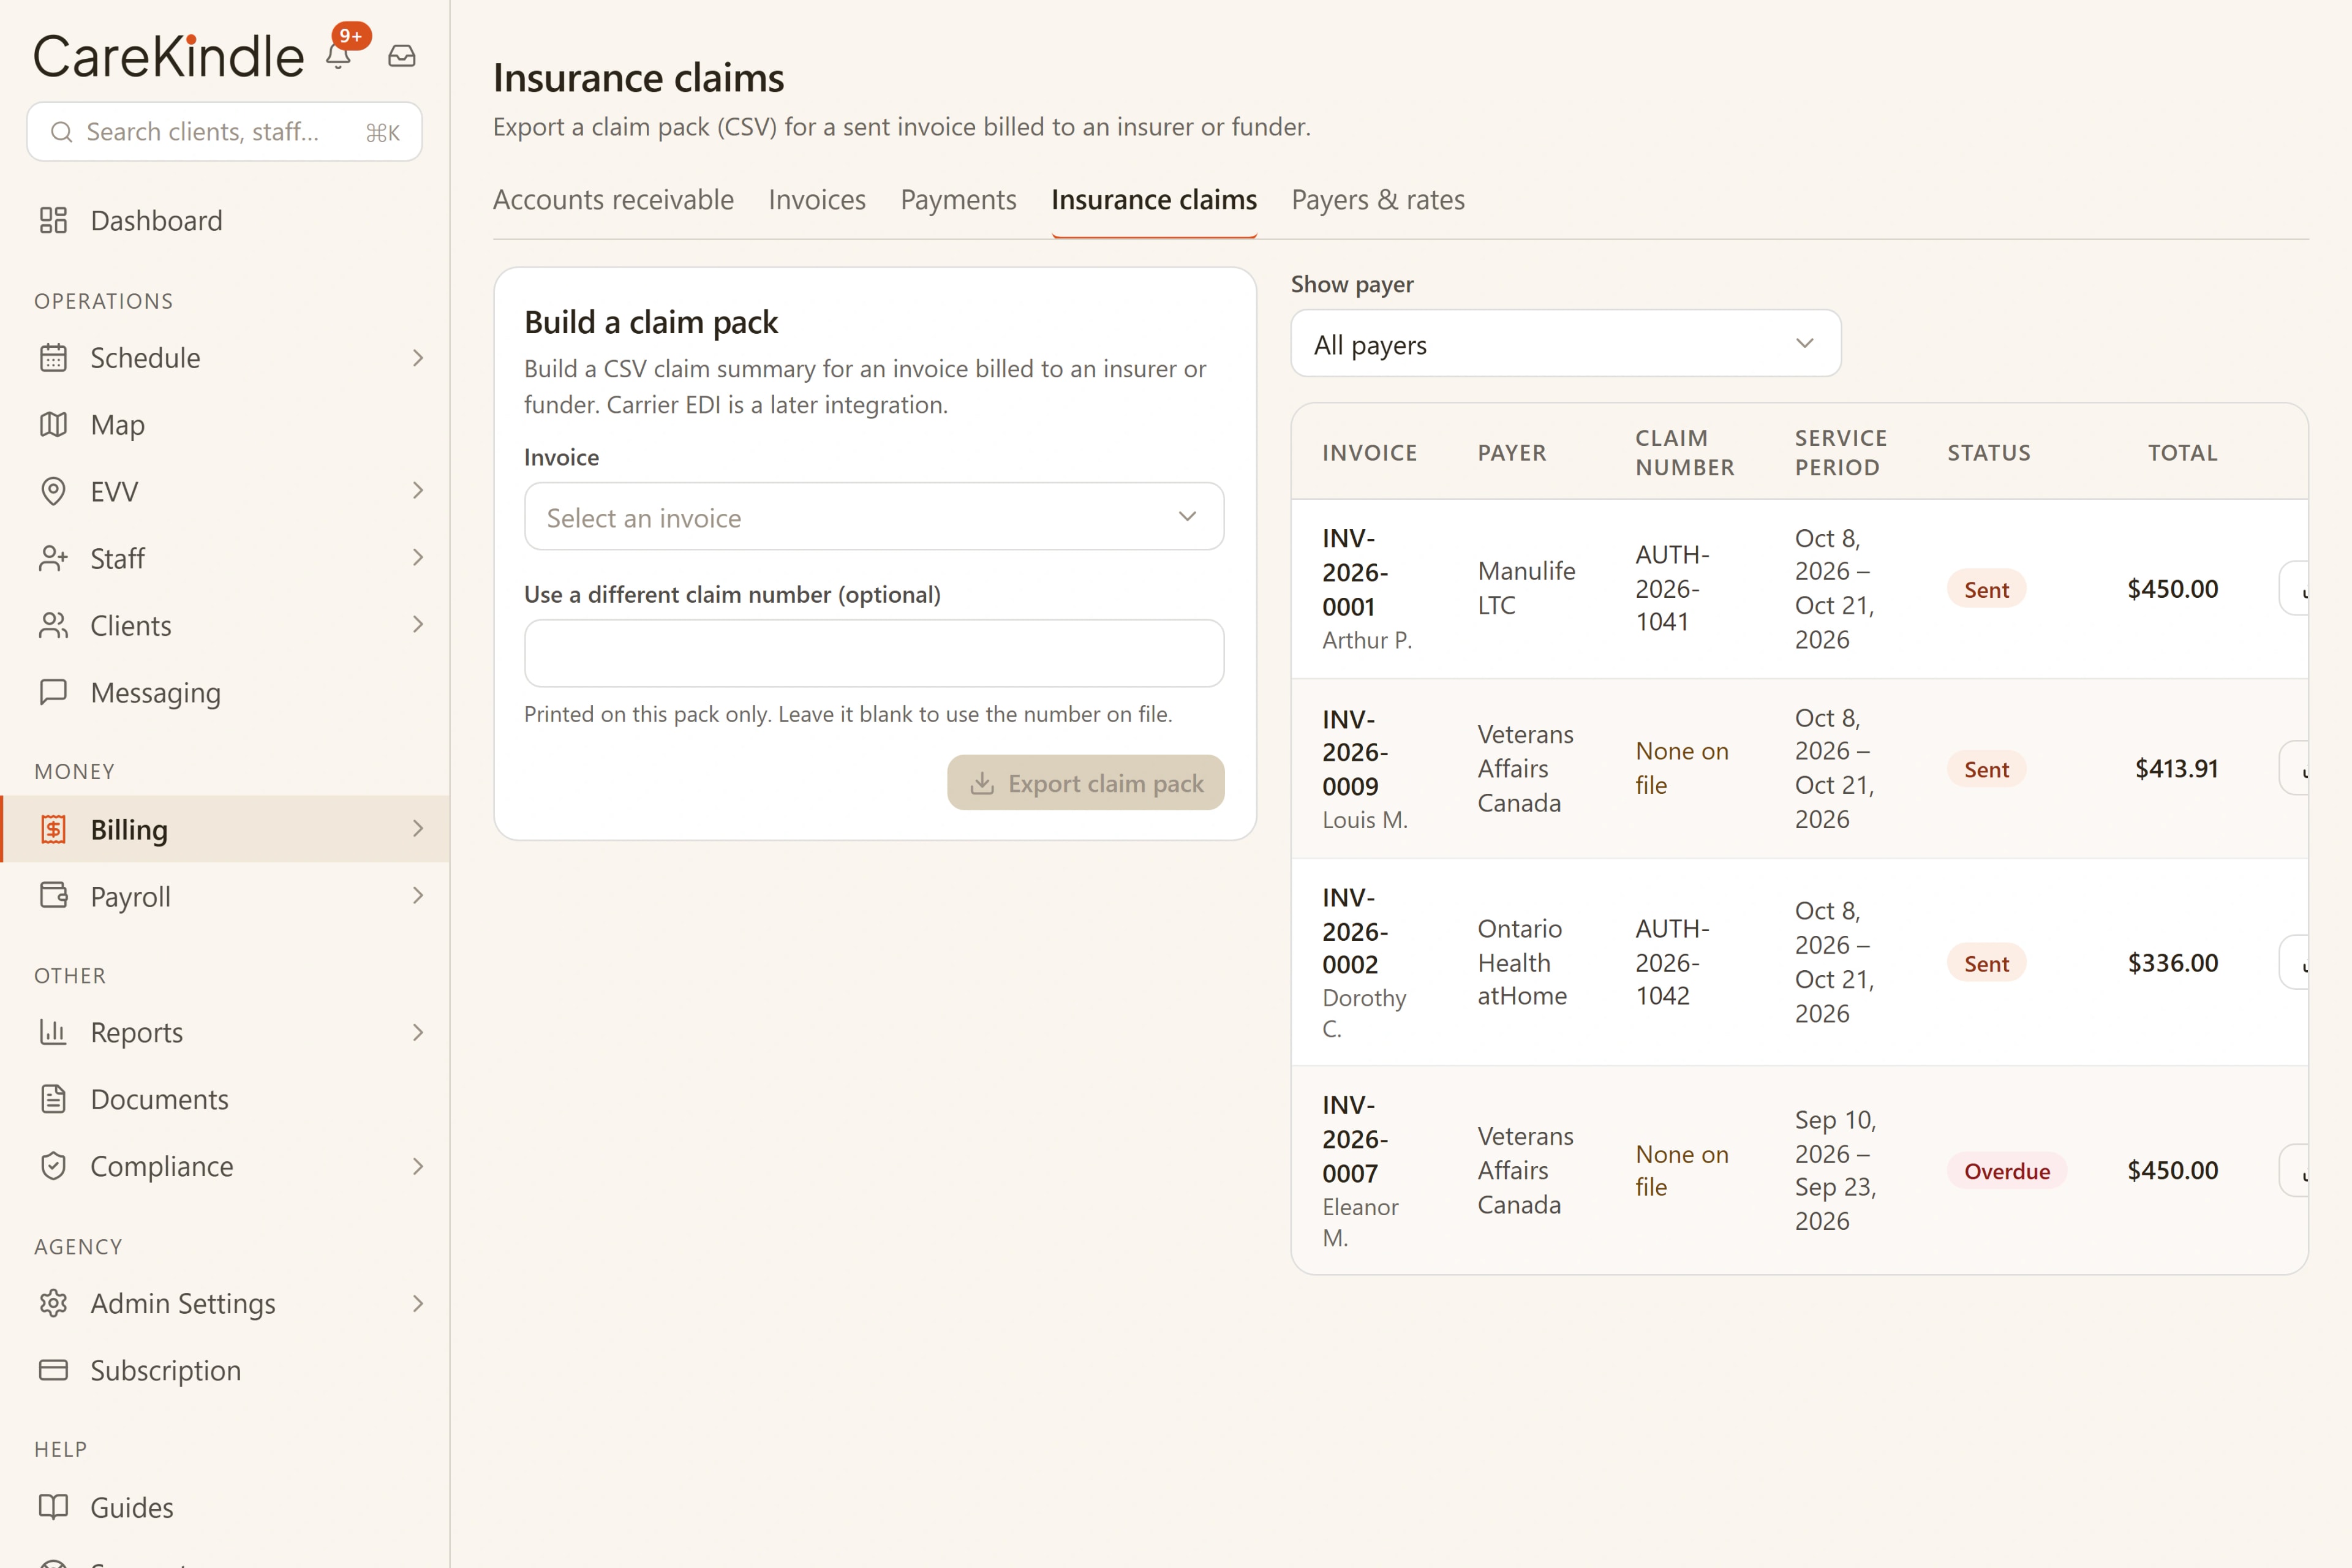Click the Reports bar chart icon

click(53, 1031)
